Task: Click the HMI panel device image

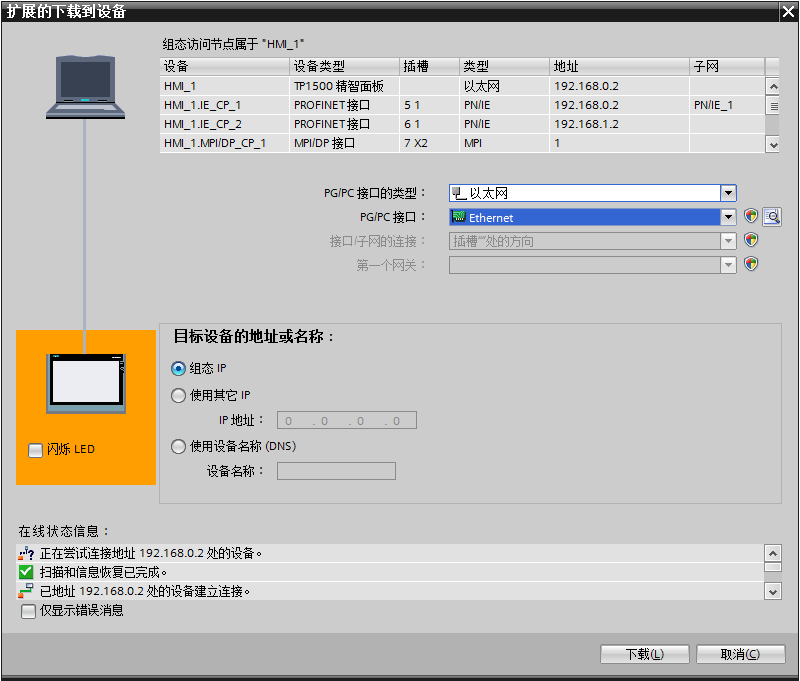Action: click(86, 383)
